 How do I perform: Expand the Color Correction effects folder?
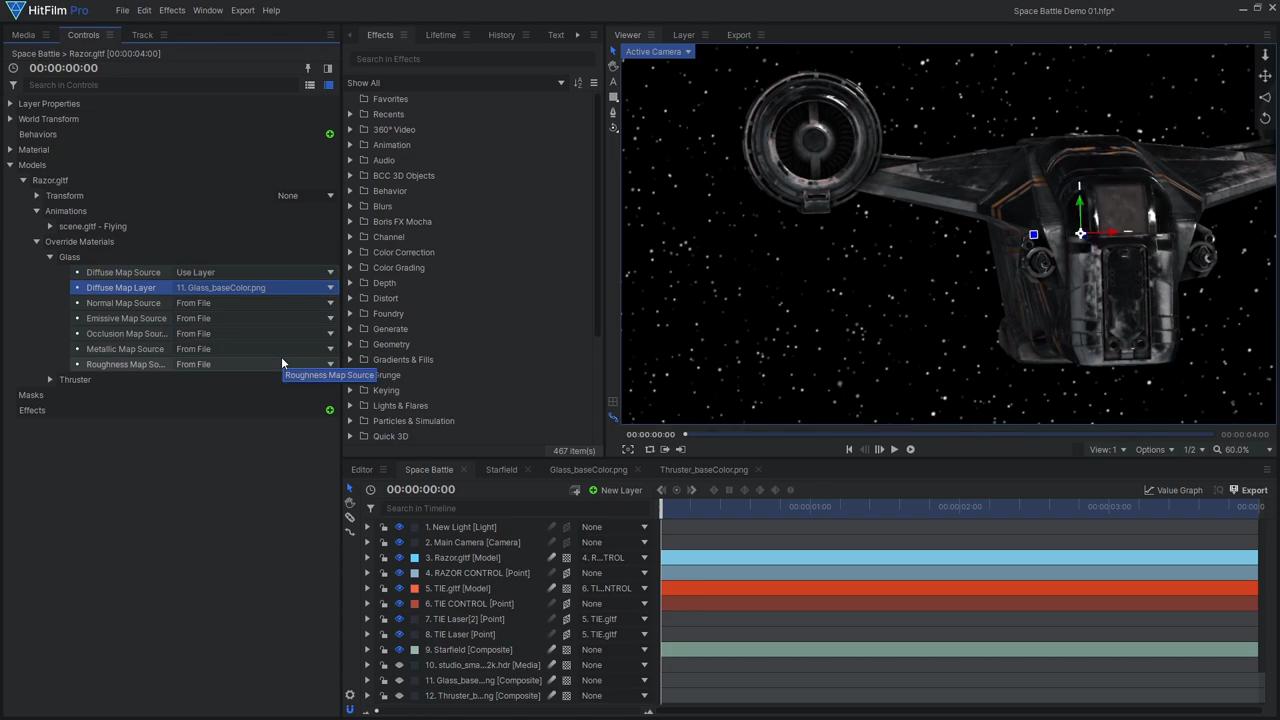tap(350, 252)
